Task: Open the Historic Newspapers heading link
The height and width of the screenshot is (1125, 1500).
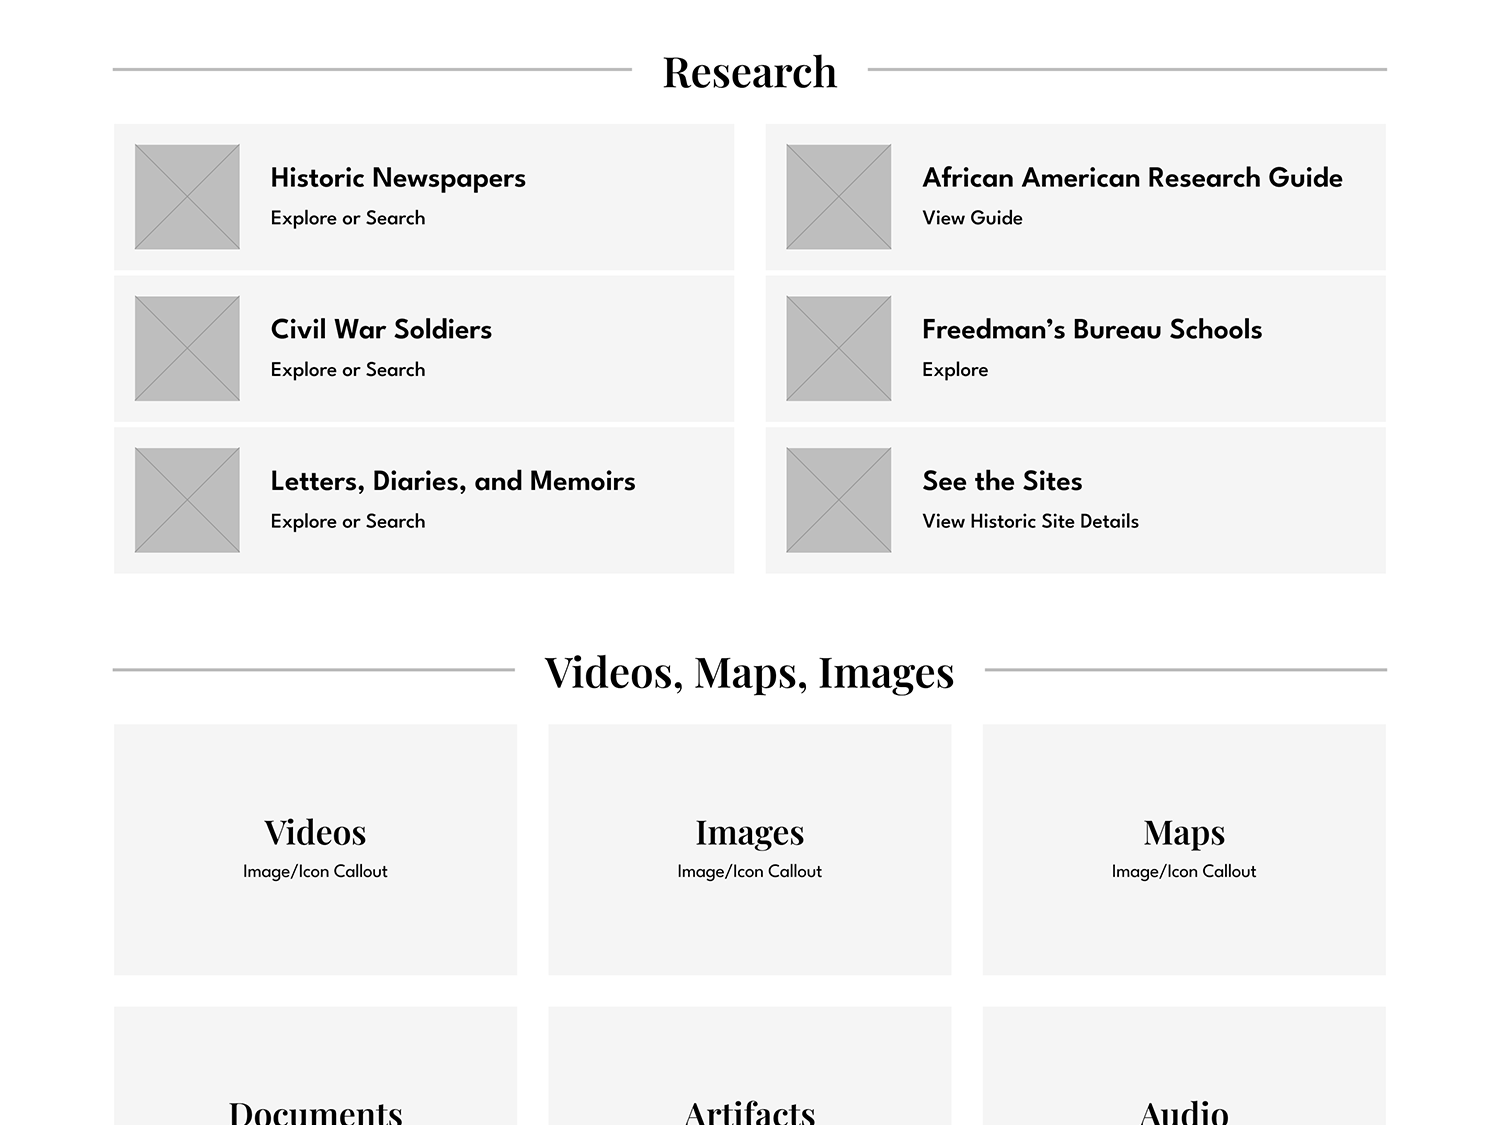Action: tap(397, 178)
